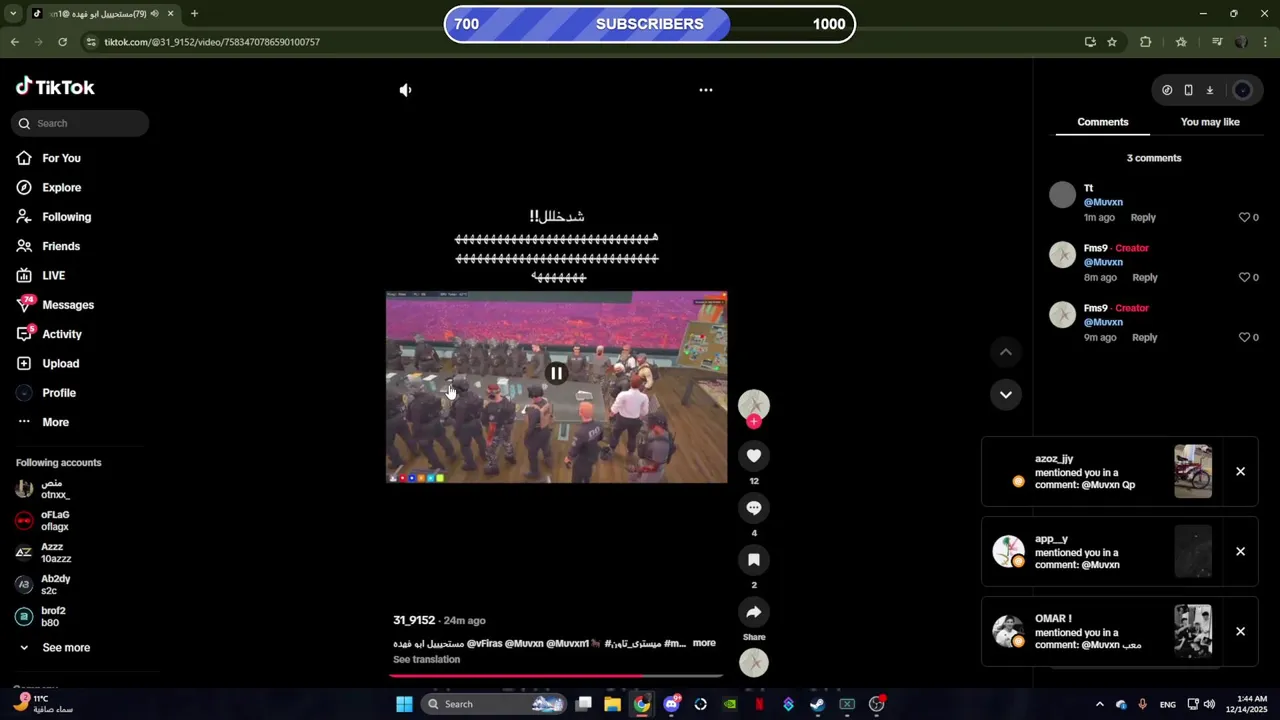The width and height of the screenshot is (1280, 720).
Task: Click the TikTok logo
Action: [55, 87]
